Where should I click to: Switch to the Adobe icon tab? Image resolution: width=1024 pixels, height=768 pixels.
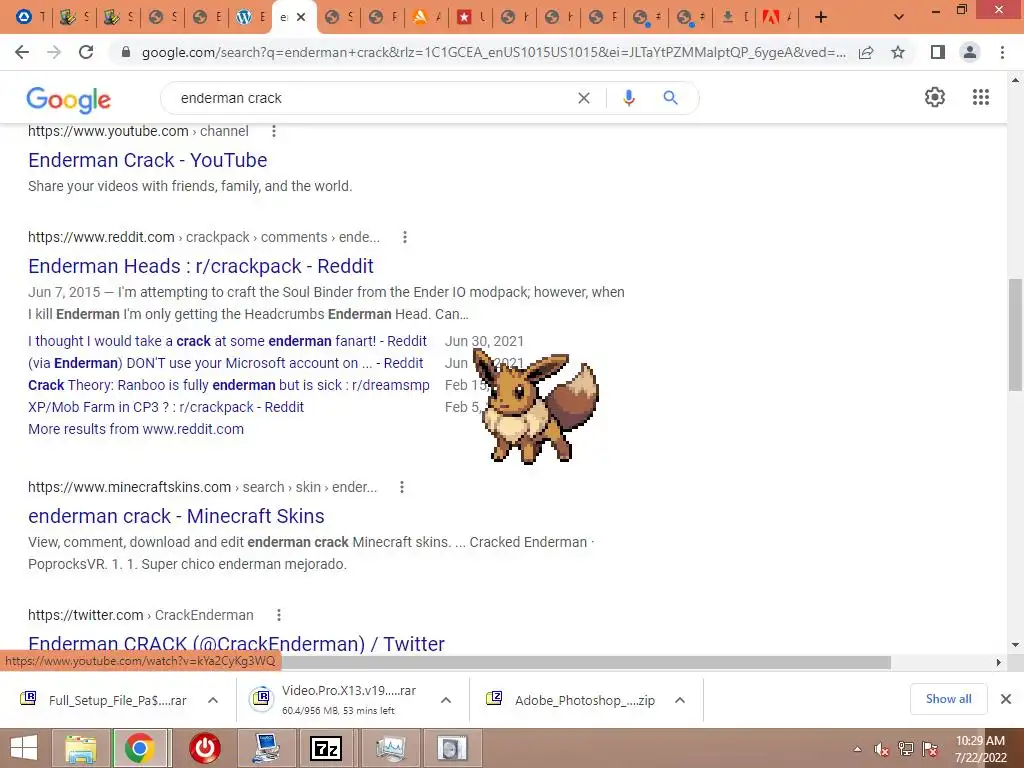pyautogui.click(x=777, y=18)
